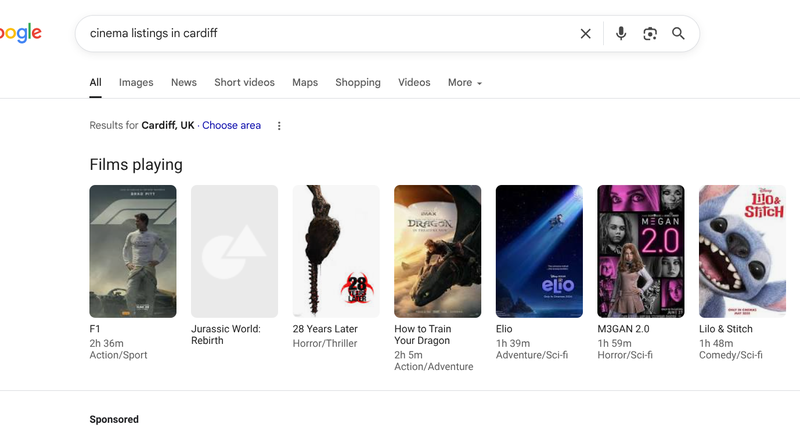Viewport: 800px width, 428px height.
Task: Click the magnifying glass search icon
Action: (x=678, y=34)
